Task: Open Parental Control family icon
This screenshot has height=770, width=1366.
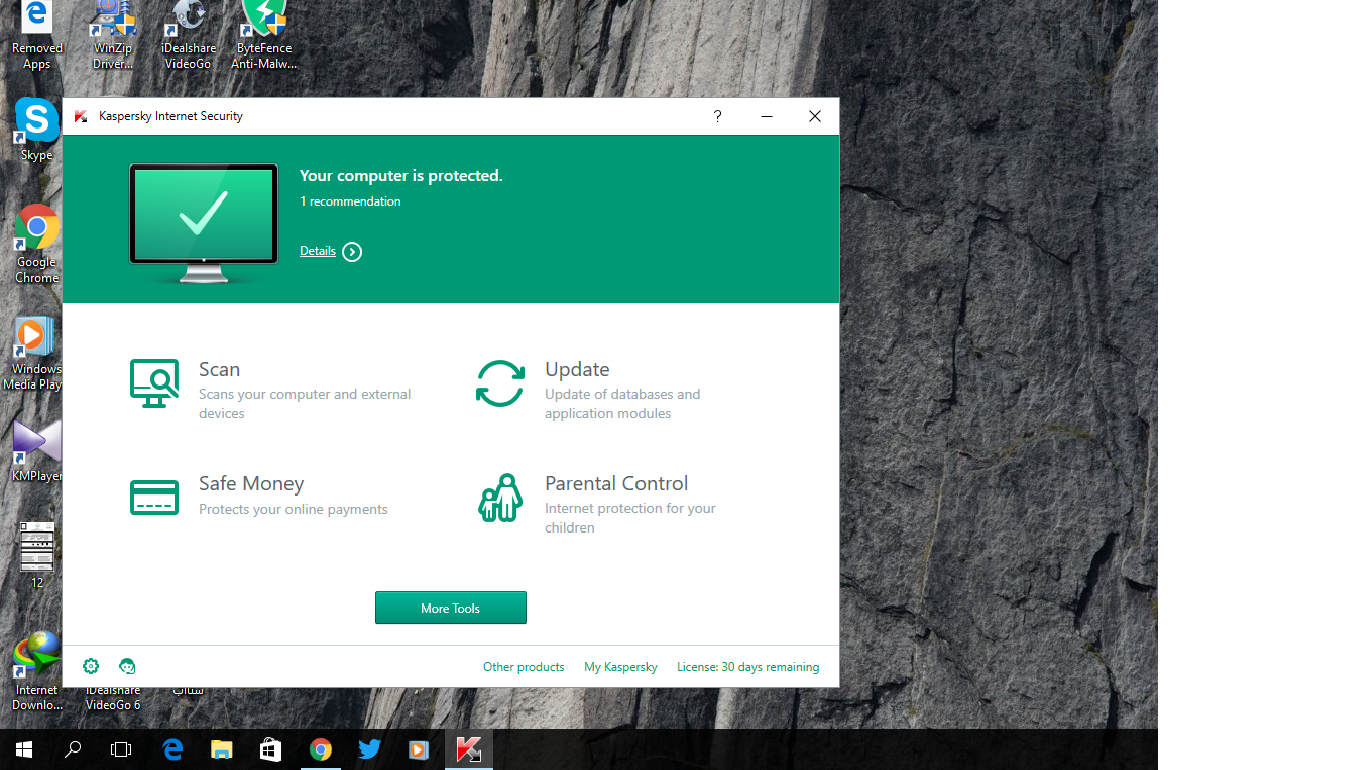Action: point(500,498)
